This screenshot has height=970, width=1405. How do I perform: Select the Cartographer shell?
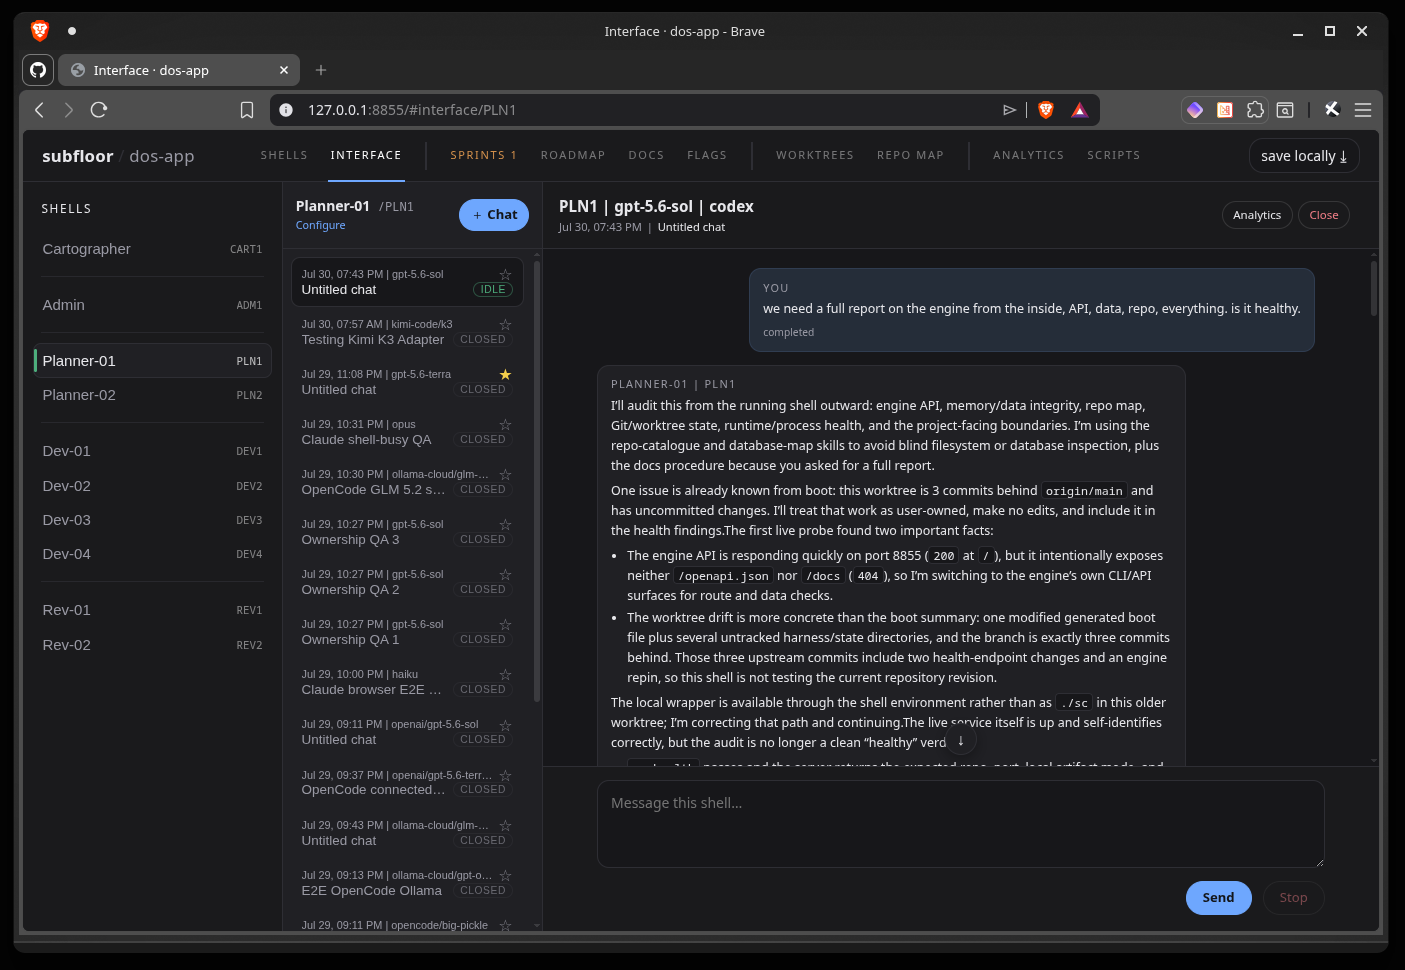pyautogui.click(x=152, y=249)
